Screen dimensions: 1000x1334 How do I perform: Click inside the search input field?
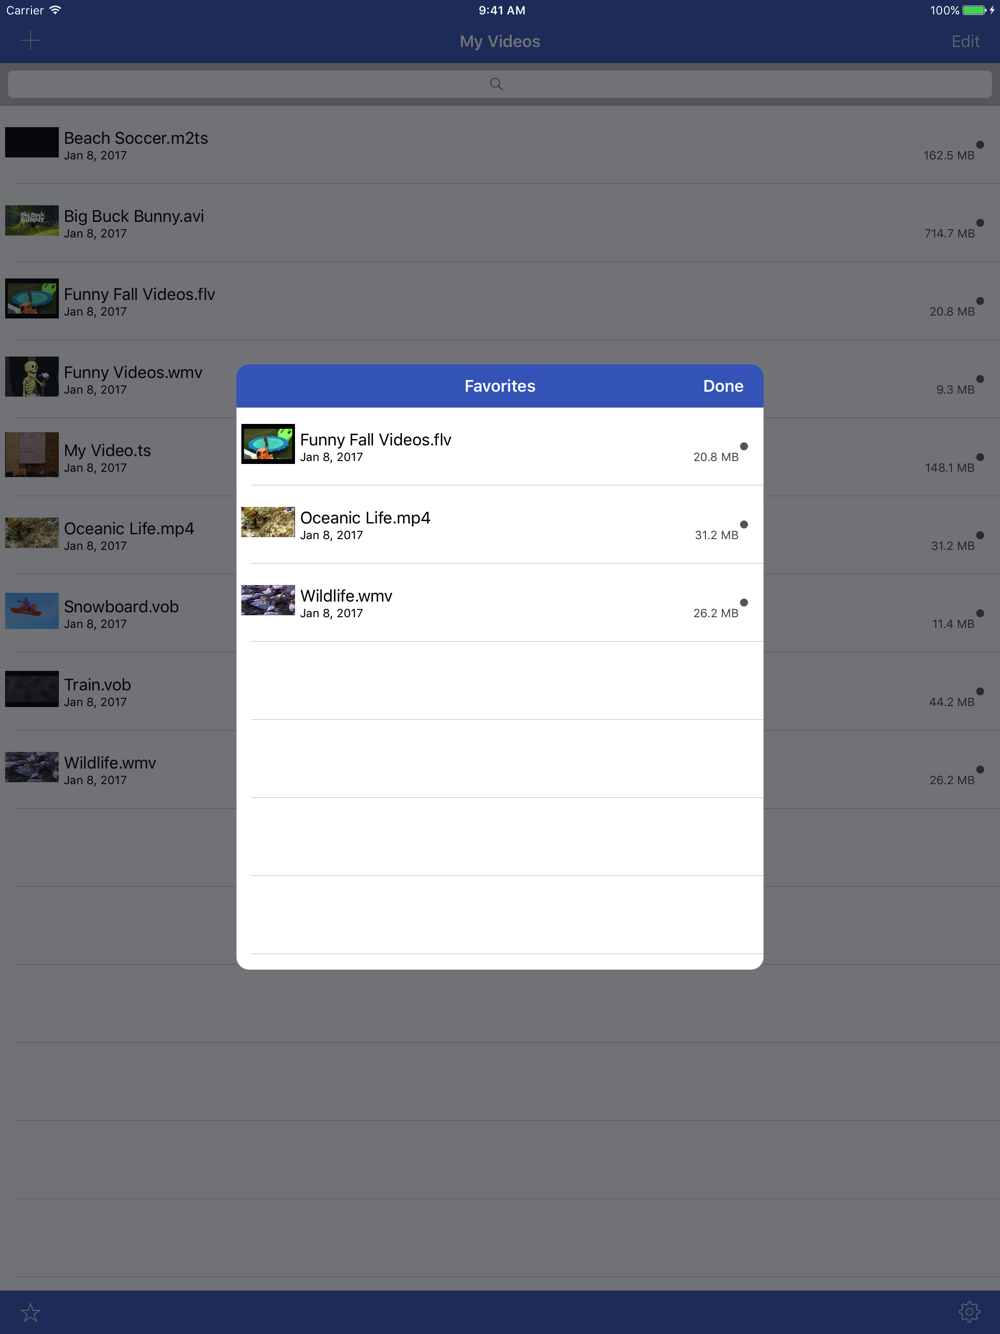click(x=500, y=84)
